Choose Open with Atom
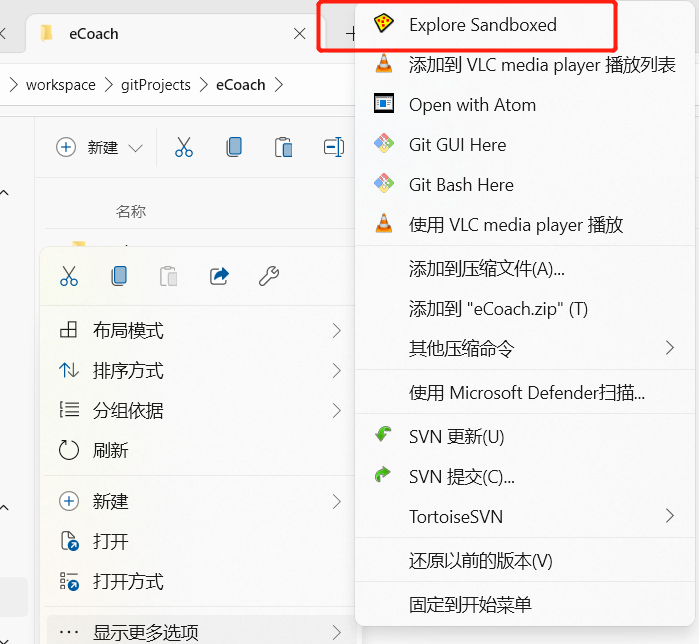Viewport: 699px width, 644px height. click(x=473, y=105)
